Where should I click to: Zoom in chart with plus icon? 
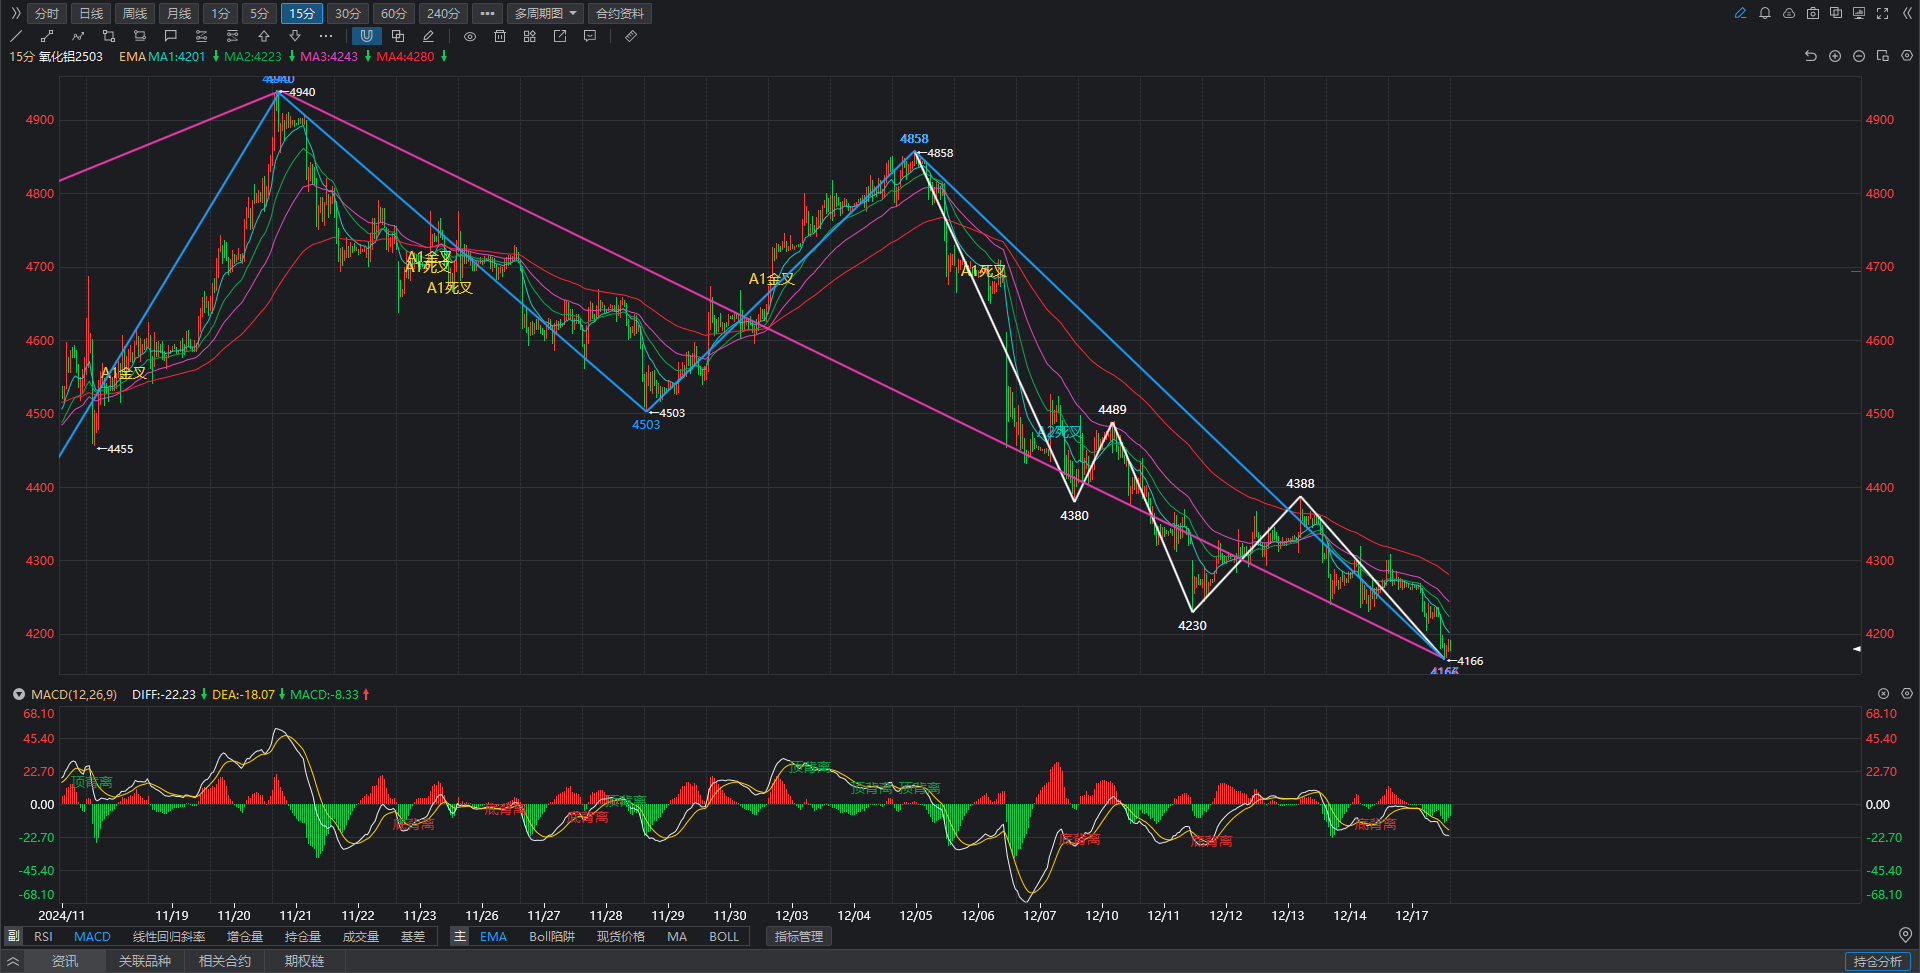(1835, 56)
